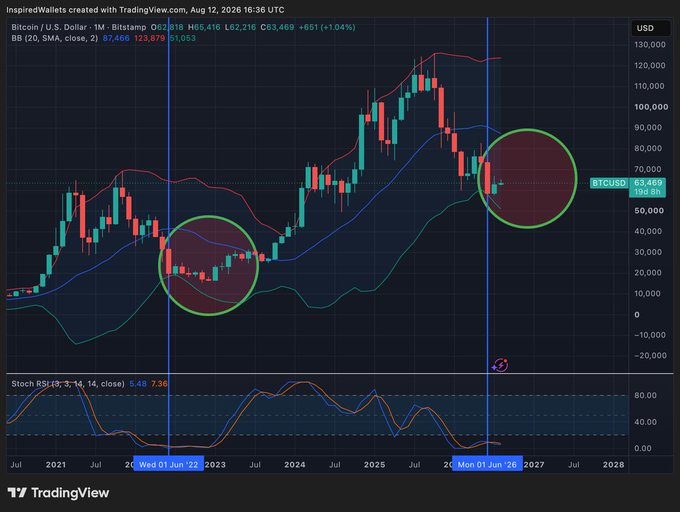This screenshot has height=512, width=680.
Task: Click the Stoch RSI D value 7.36
Action: (x=159, y=384)
